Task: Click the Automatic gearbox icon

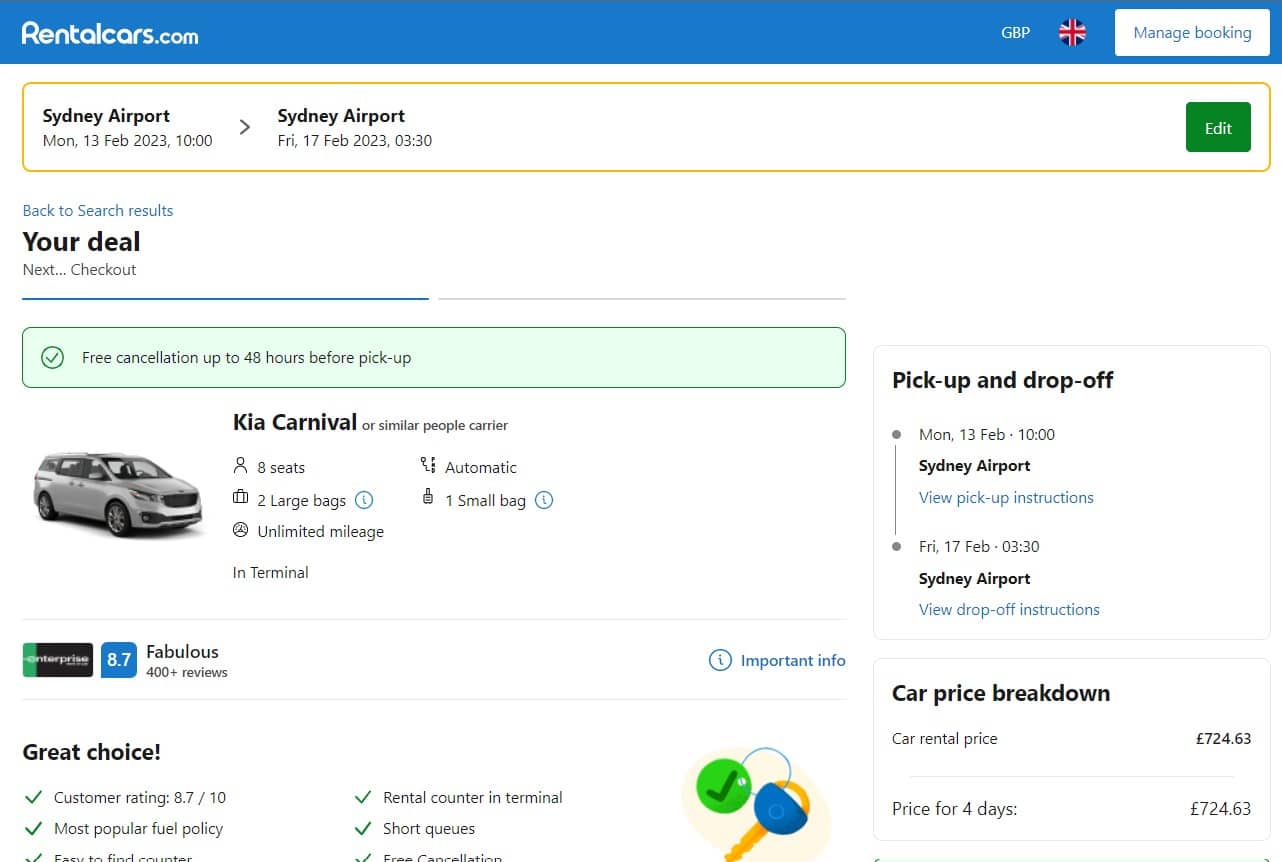Action: pyautogui.click(x=428, y=465)
